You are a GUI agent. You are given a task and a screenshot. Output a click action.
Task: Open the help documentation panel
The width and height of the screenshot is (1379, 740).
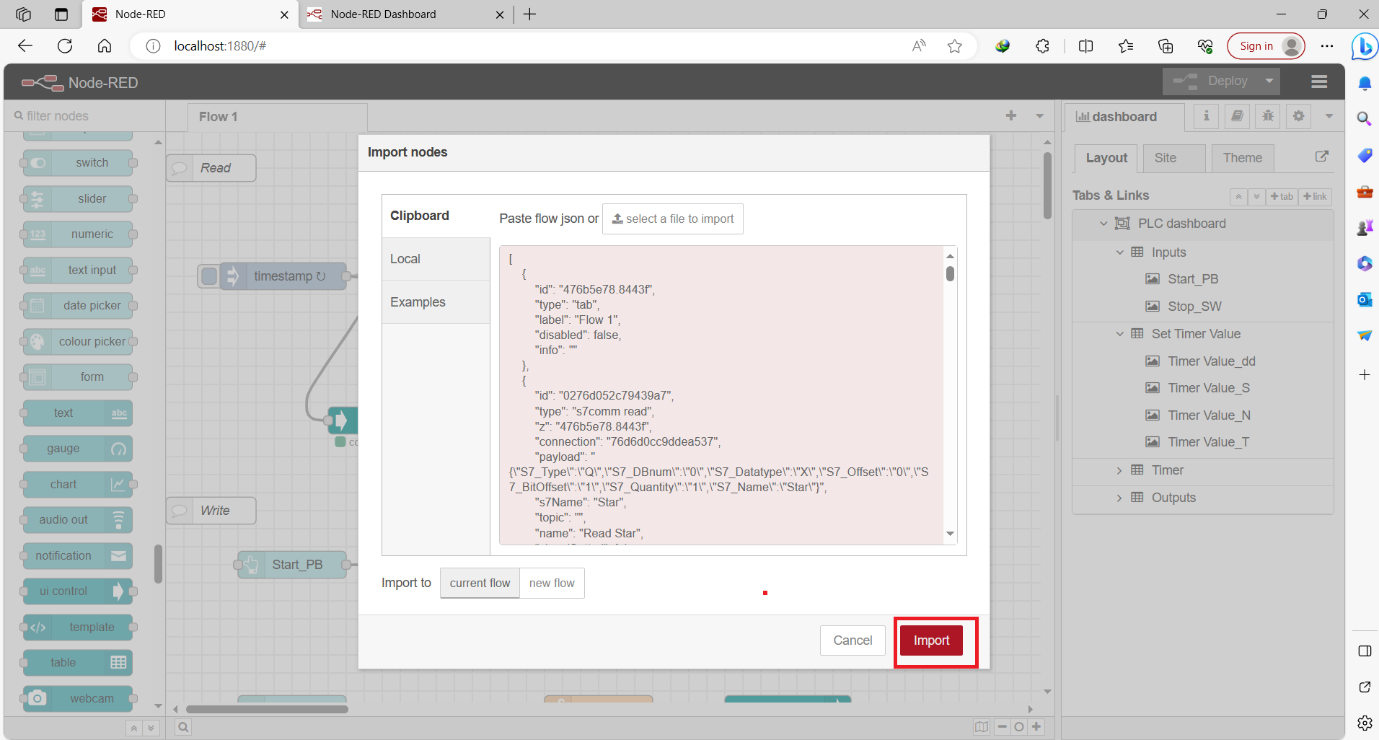tap(1236, 116)
